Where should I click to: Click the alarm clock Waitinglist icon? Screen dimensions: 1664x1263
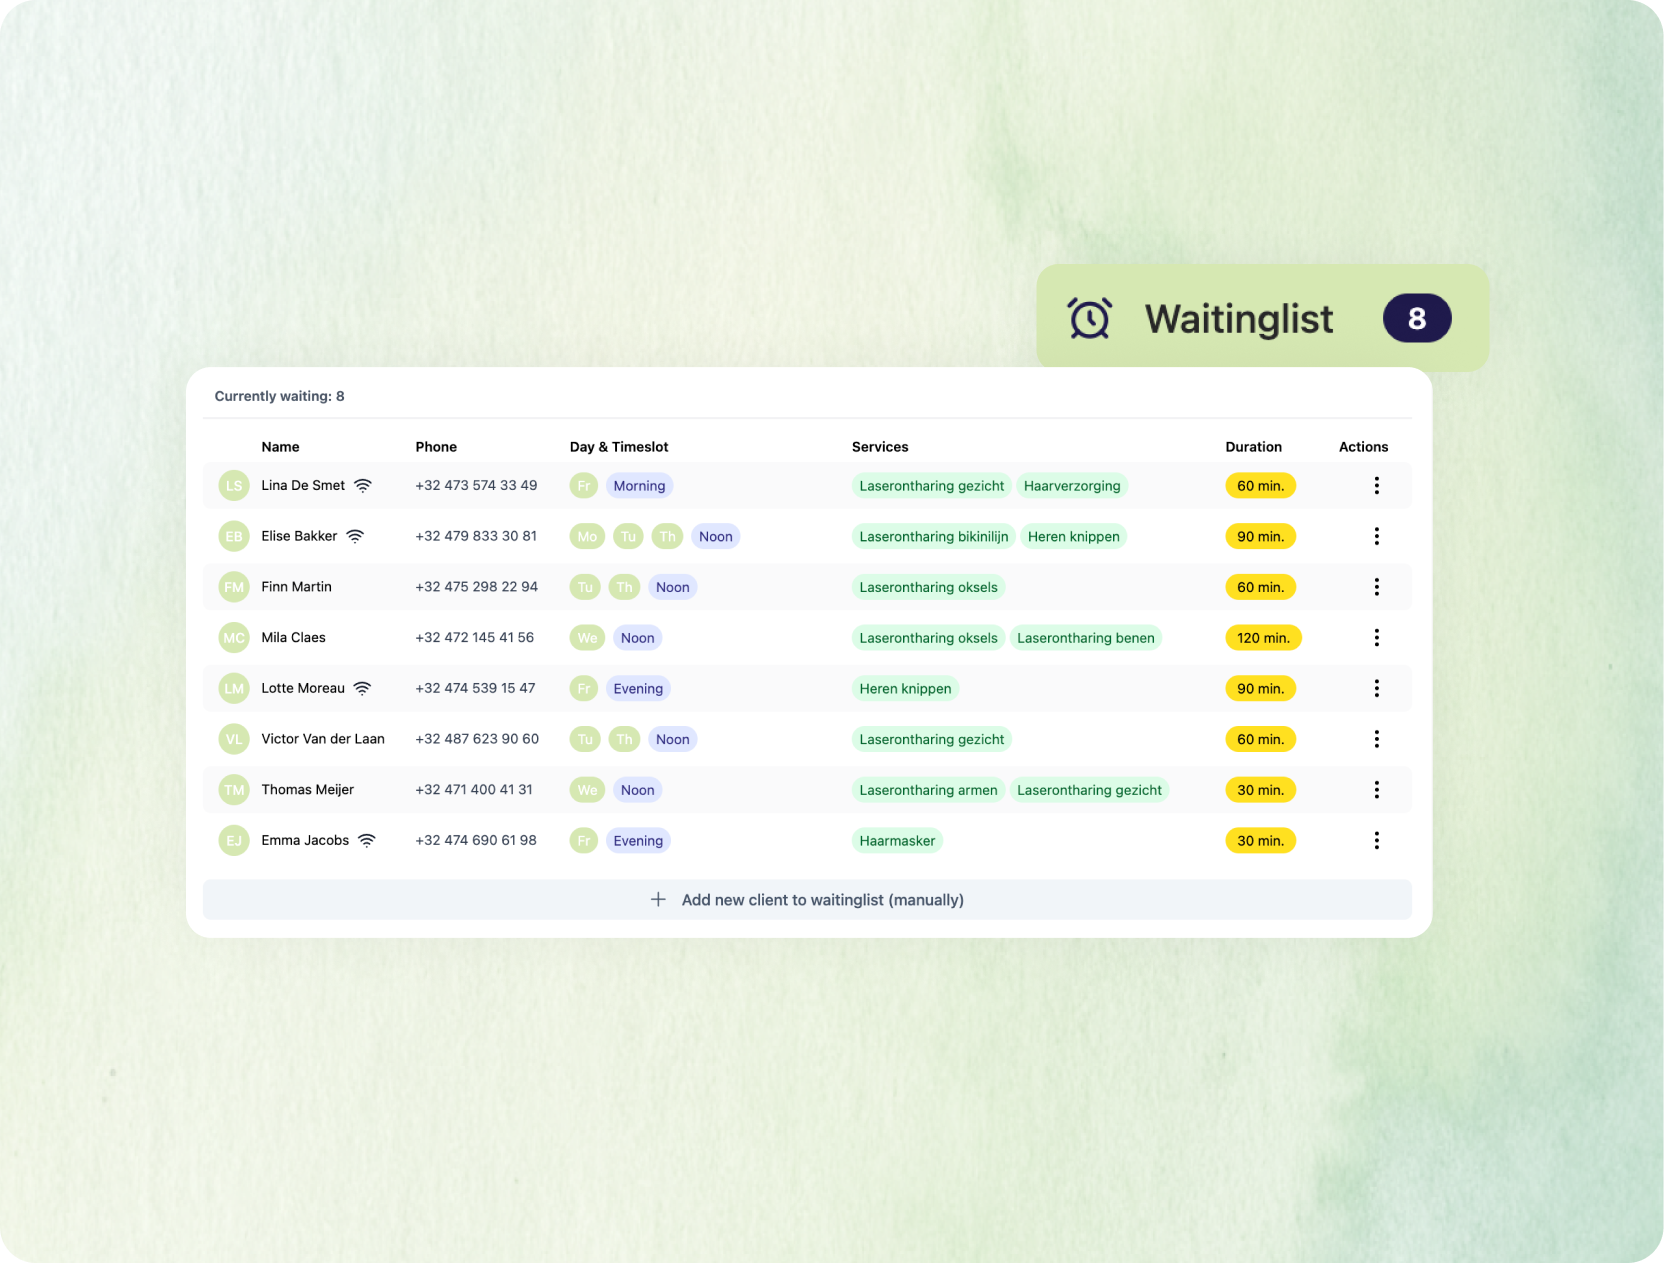coord(1089,318)
